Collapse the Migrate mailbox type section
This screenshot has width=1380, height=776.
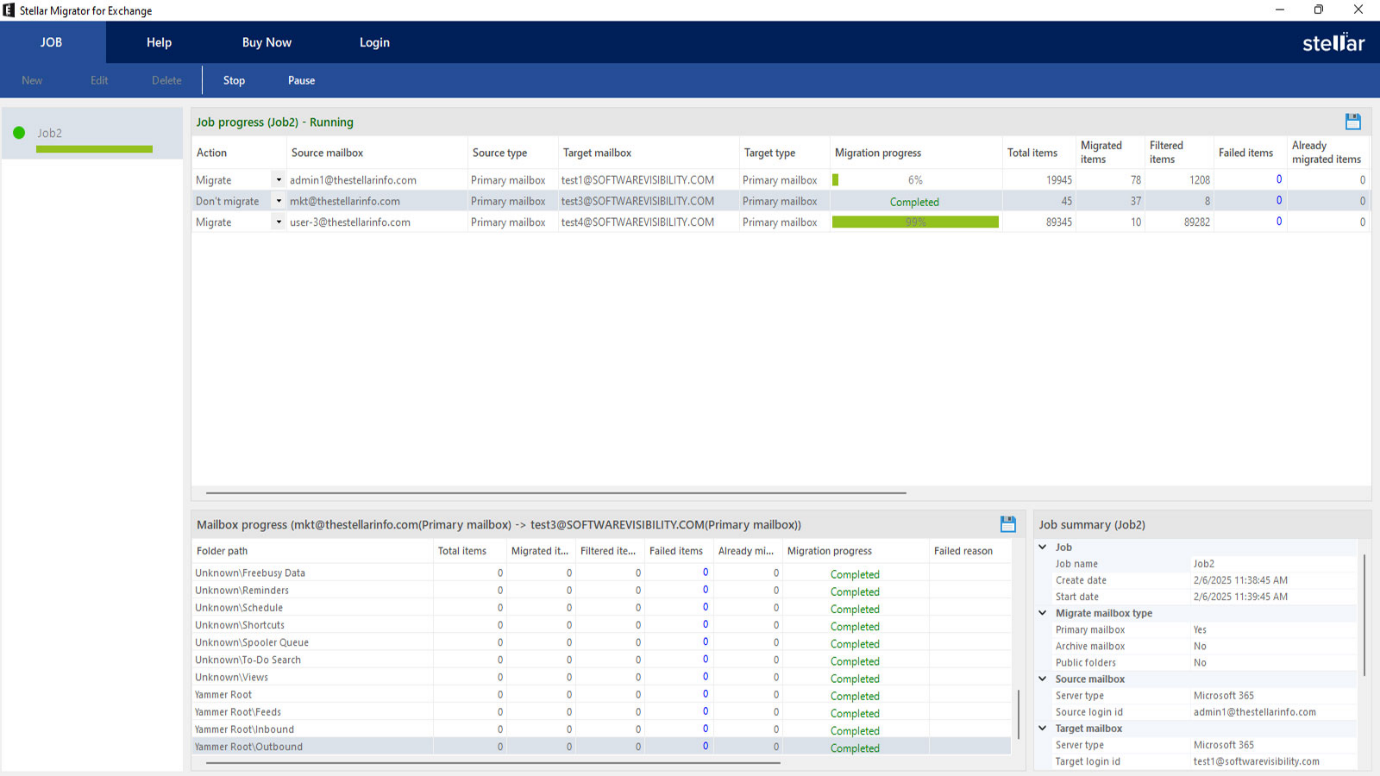[1043, 613]
